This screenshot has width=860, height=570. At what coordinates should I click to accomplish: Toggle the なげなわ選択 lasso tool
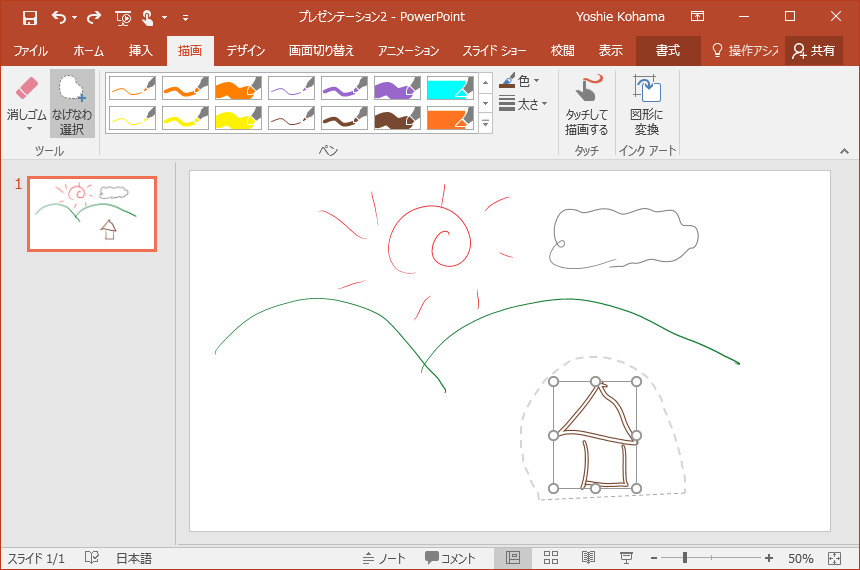(x=72, y=103)
